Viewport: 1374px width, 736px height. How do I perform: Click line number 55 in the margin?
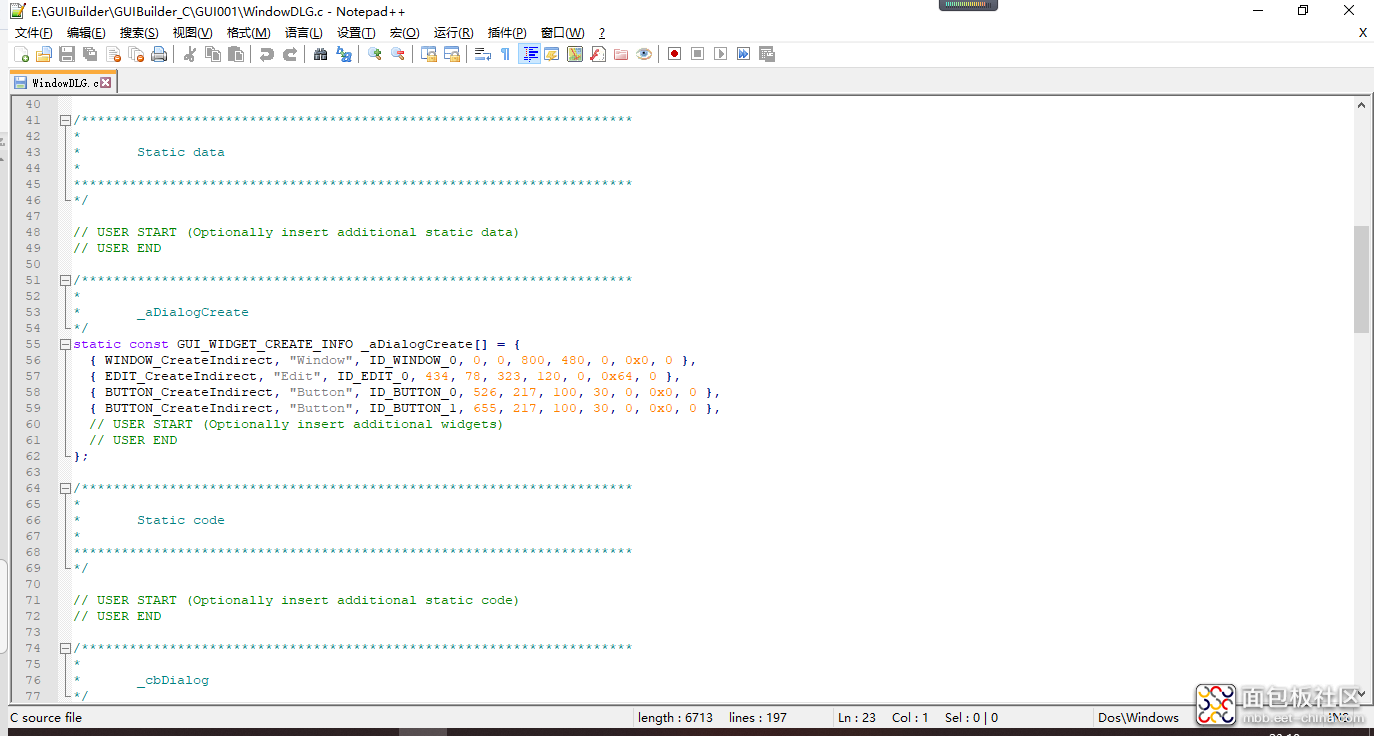33,344
